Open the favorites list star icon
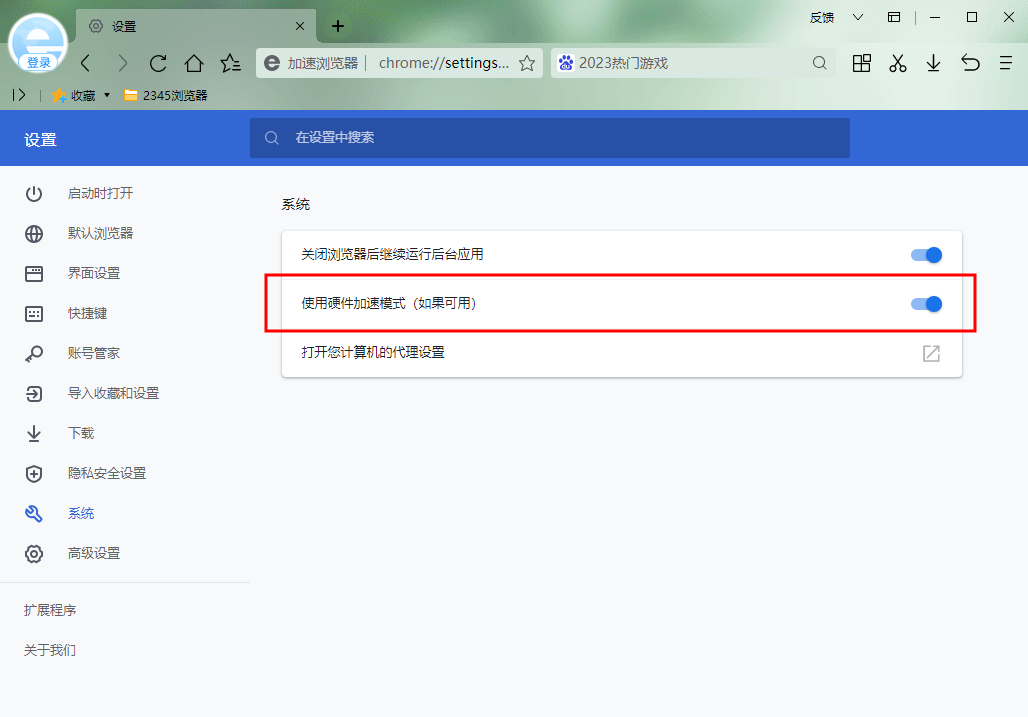This screenshot has width=1028, height=717. pyautogui.click(x=231, y=63)
